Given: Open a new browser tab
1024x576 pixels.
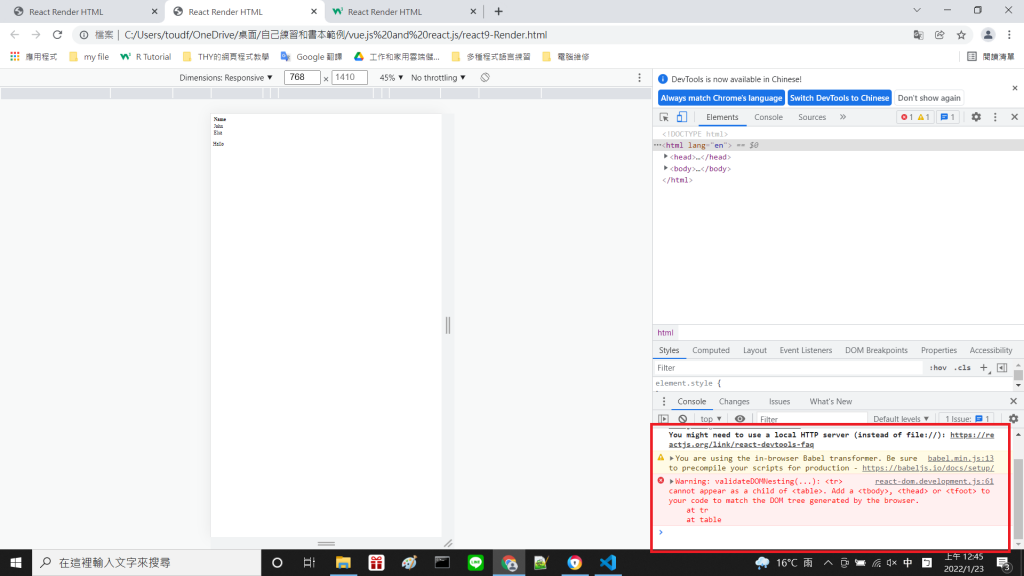Looking at the screenshot, I should click(x=498, y=11).
